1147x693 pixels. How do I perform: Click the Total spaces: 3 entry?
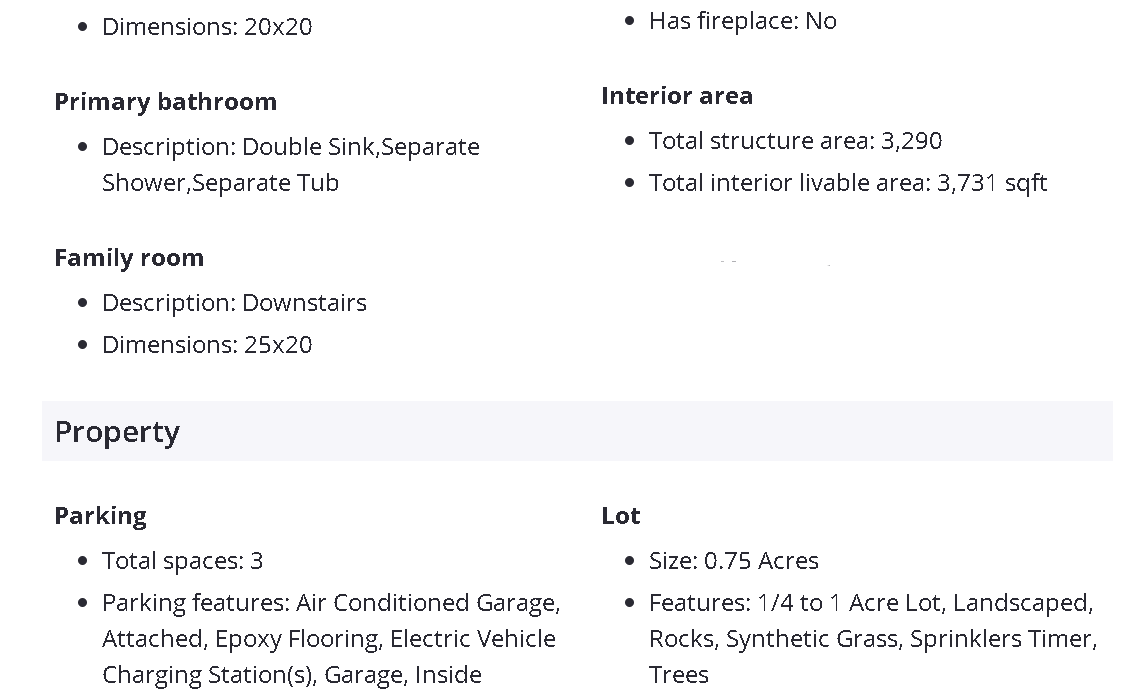[x=182, y=561]
